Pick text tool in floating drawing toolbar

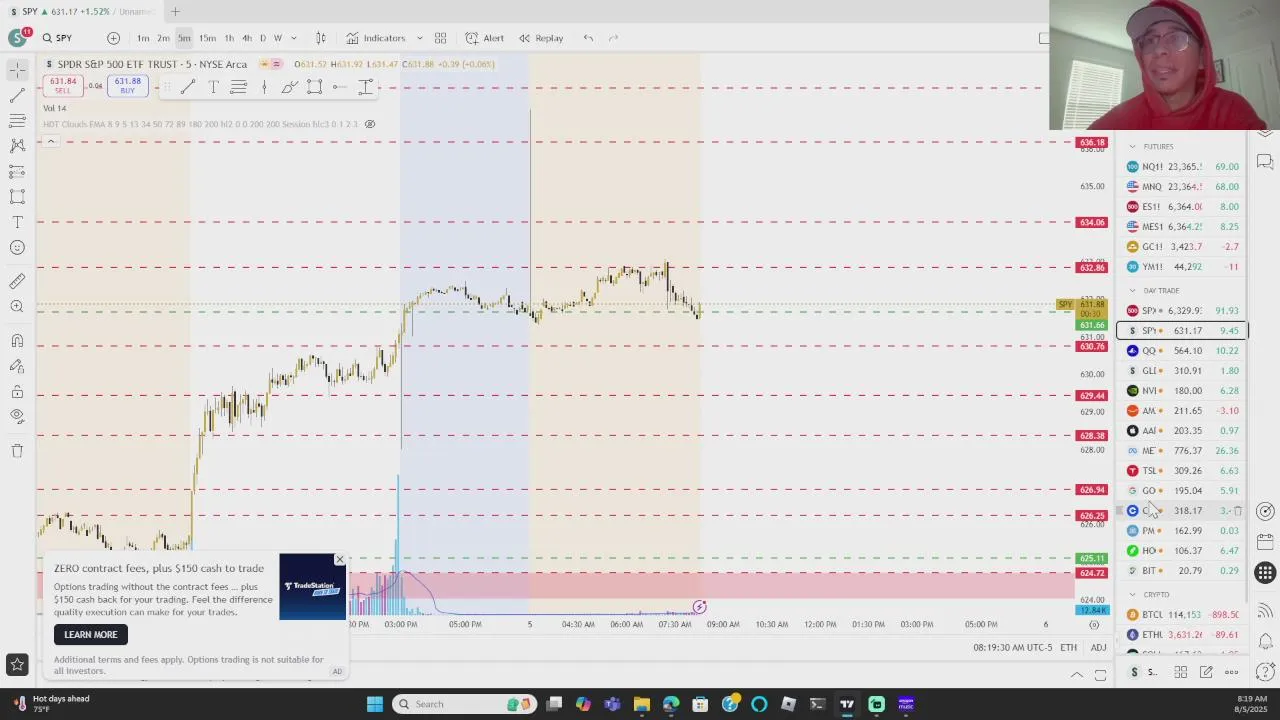point(213,88)
